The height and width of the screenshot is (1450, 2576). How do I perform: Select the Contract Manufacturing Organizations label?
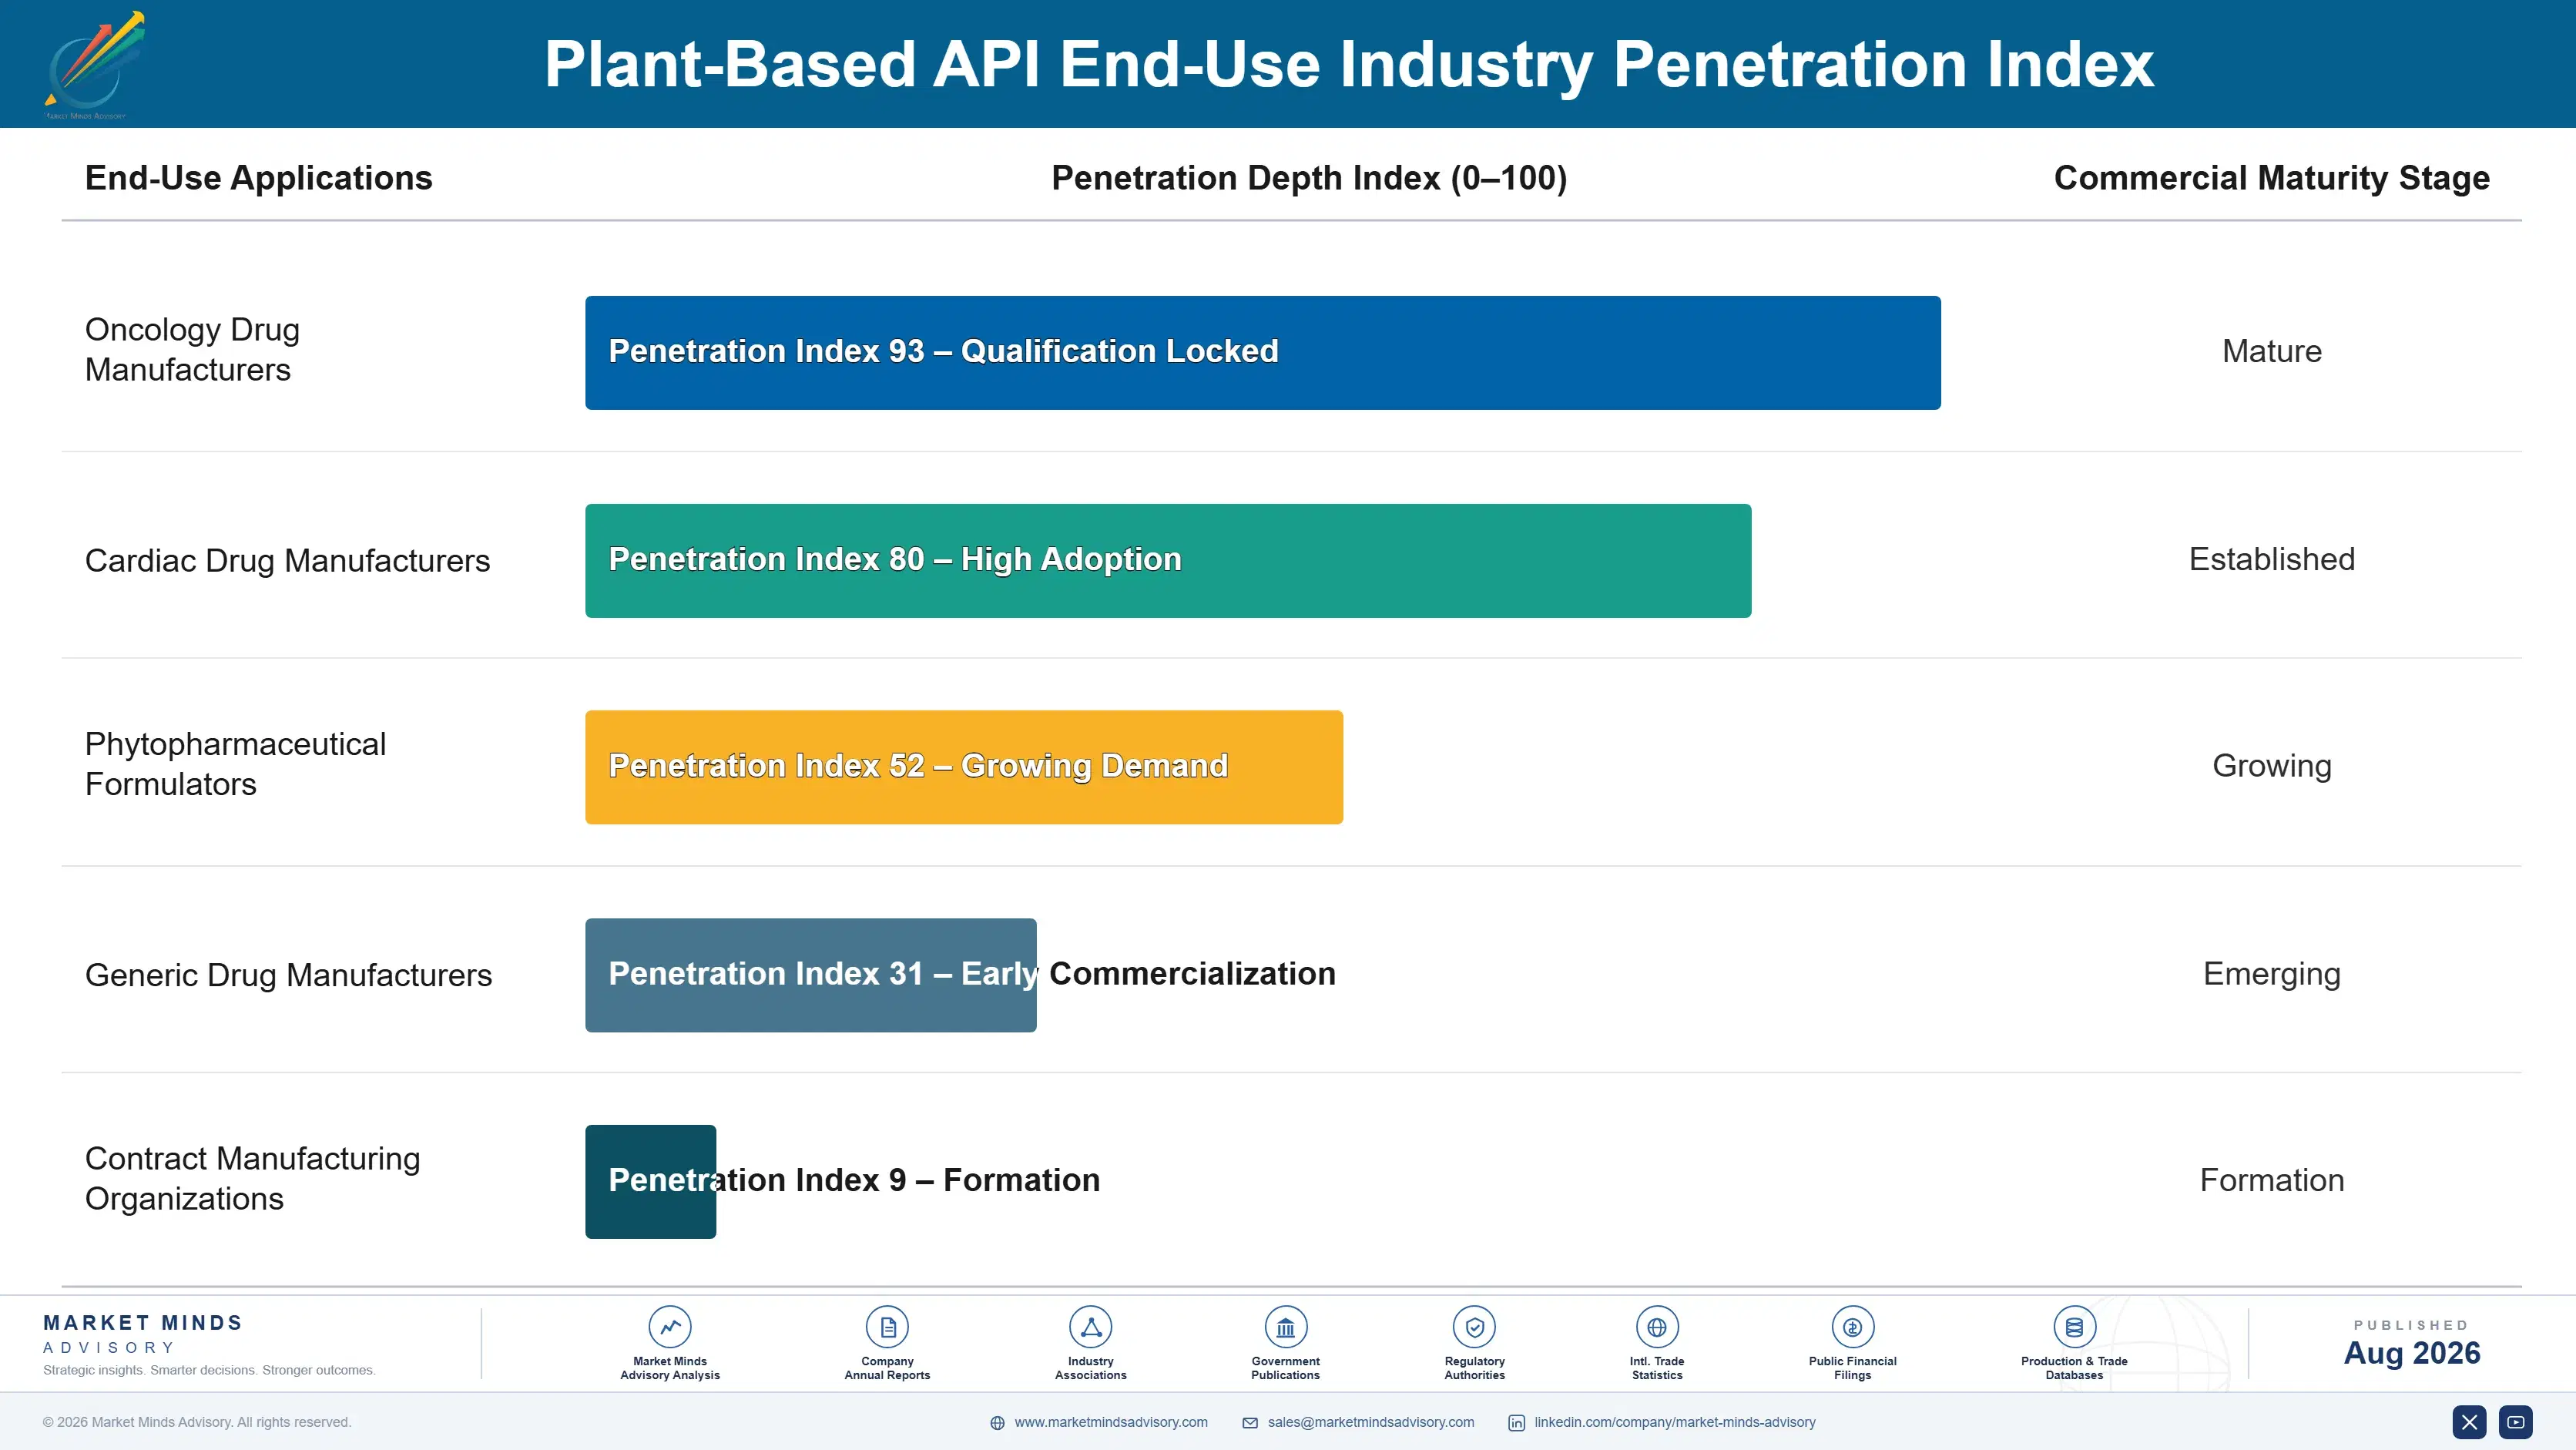point(252,1178)
